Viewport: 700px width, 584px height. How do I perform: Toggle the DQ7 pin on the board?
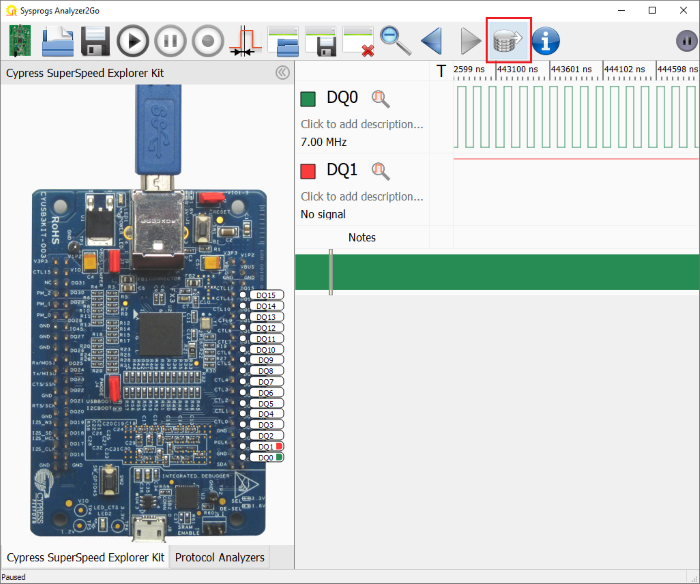click(x=267, y=382)
